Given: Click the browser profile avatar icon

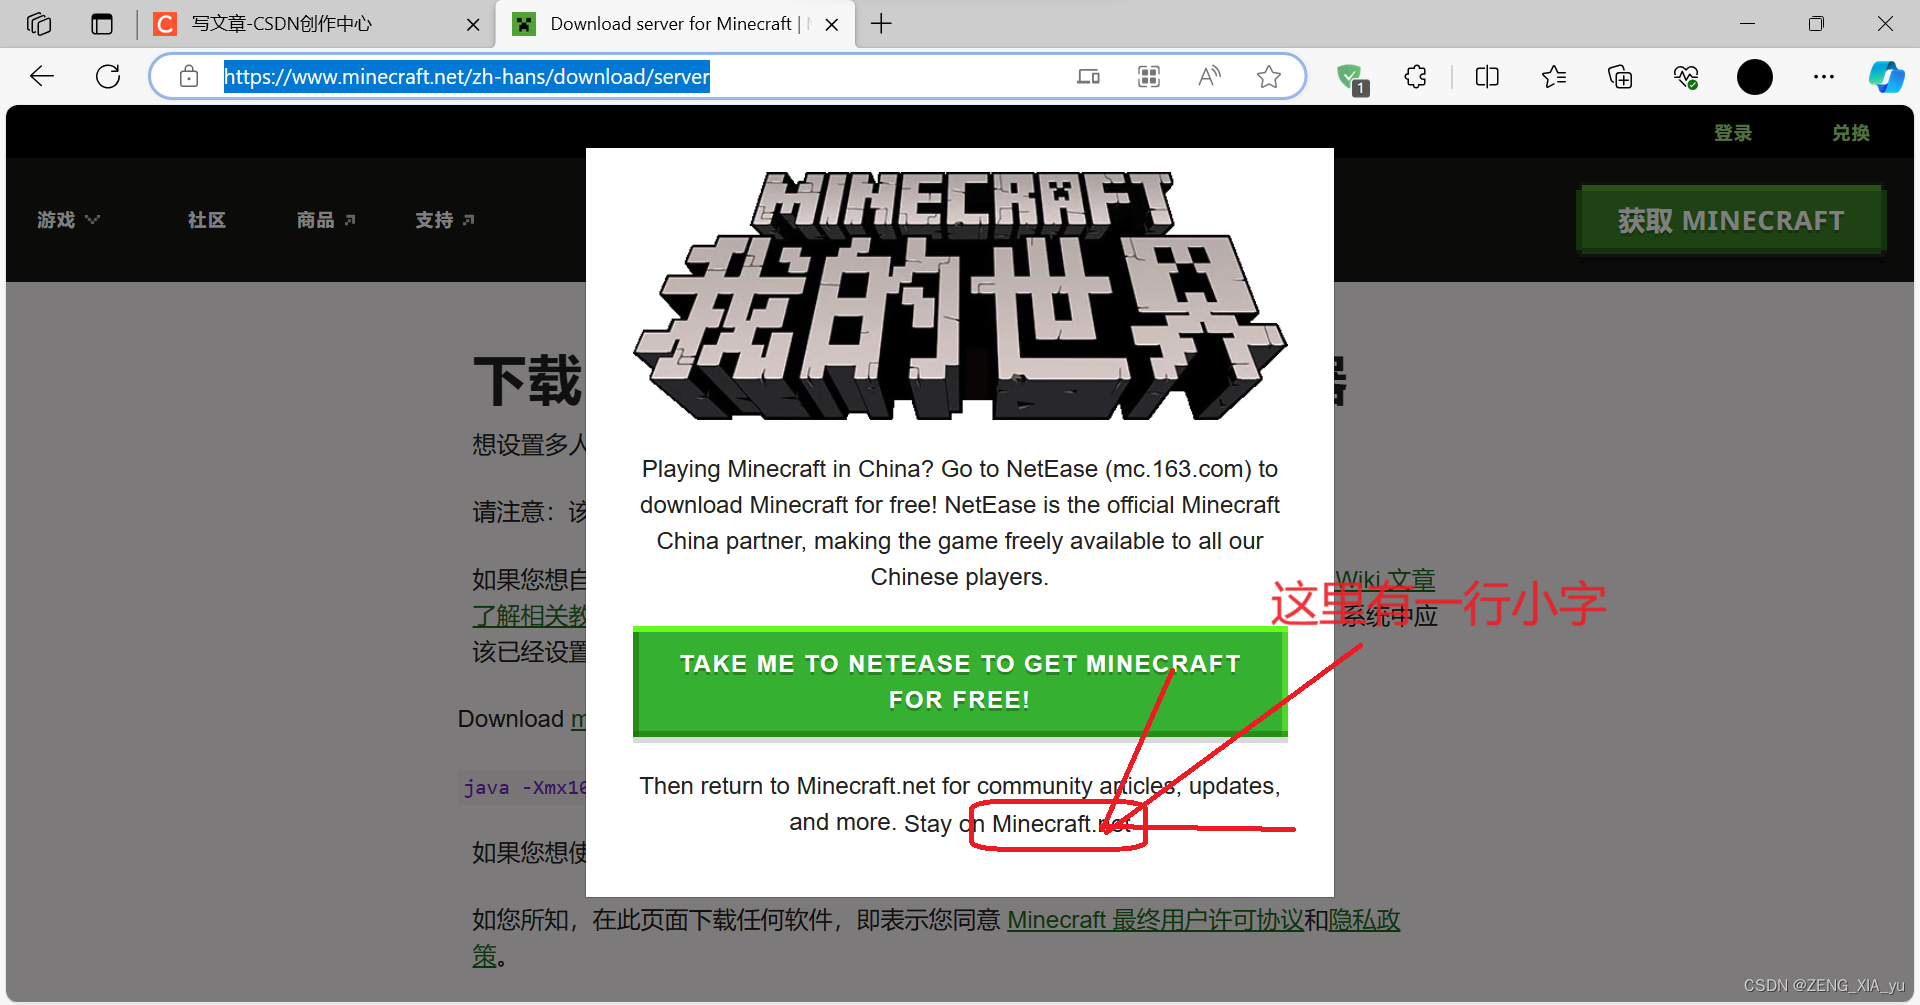Looking at the screenshot, I should click(1754, 76).
